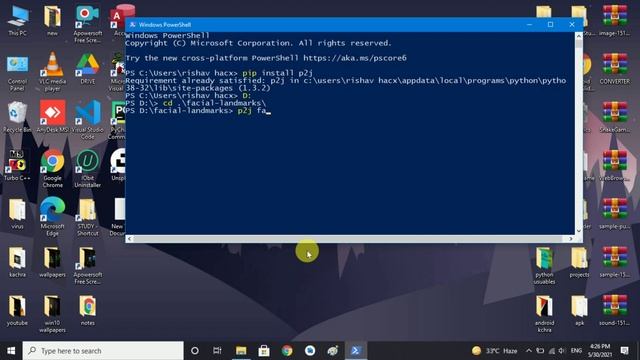Open the Recycle Bin

tap(17, 118)
